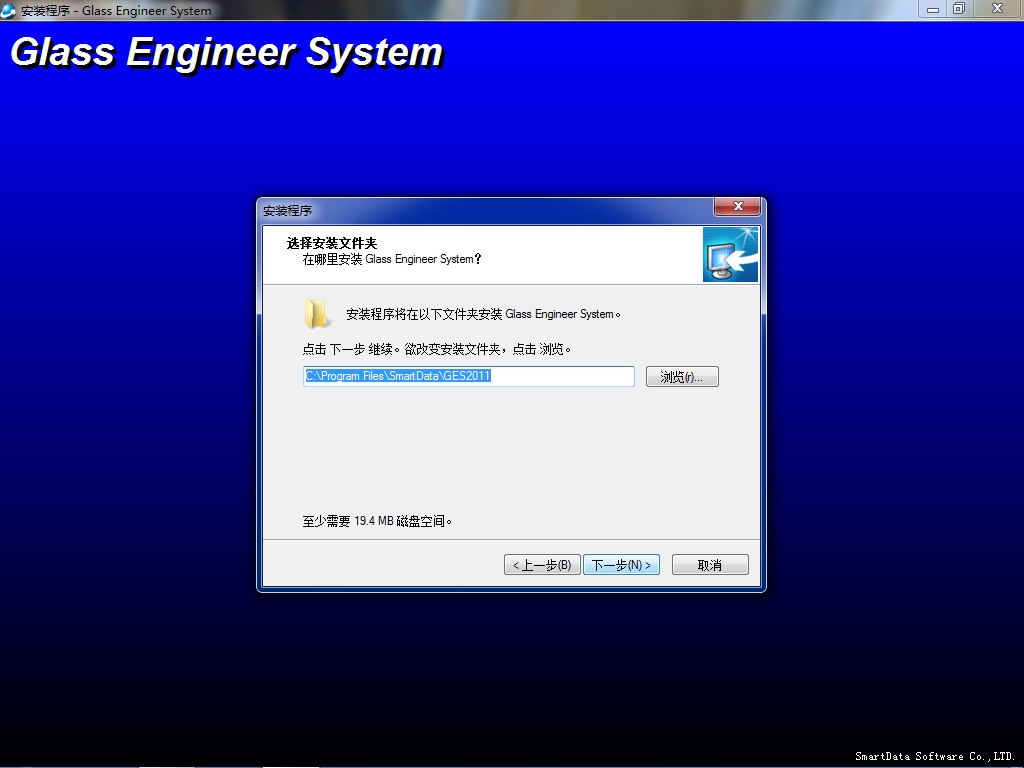Click the 在哪里安装 Glass Engineer System question text
Image resolution: width=1024 pixels, height=768 pixels.
[x=392, y=259]
